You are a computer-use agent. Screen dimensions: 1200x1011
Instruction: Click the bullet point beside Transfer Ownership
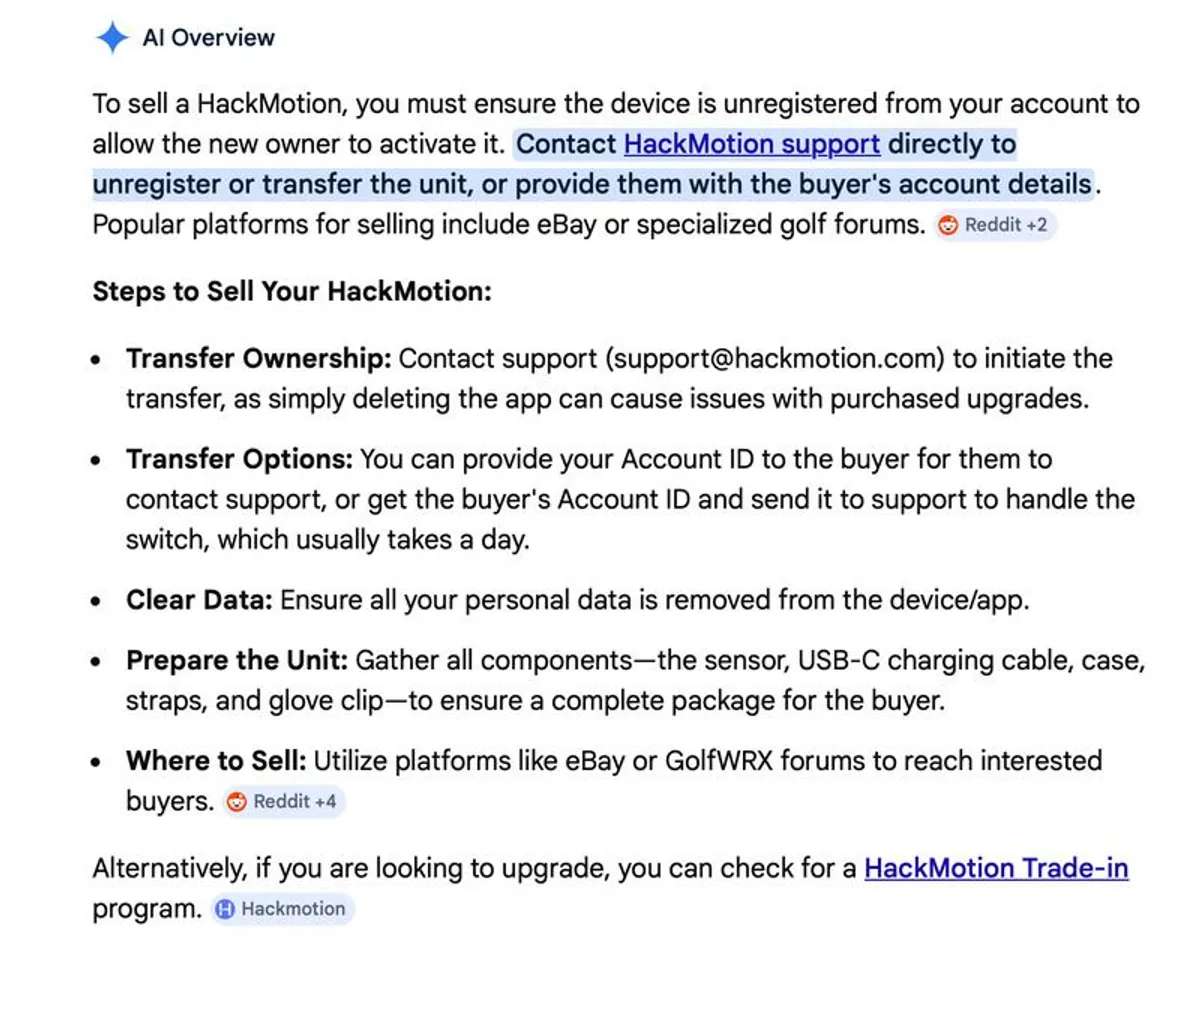[96, 359]
